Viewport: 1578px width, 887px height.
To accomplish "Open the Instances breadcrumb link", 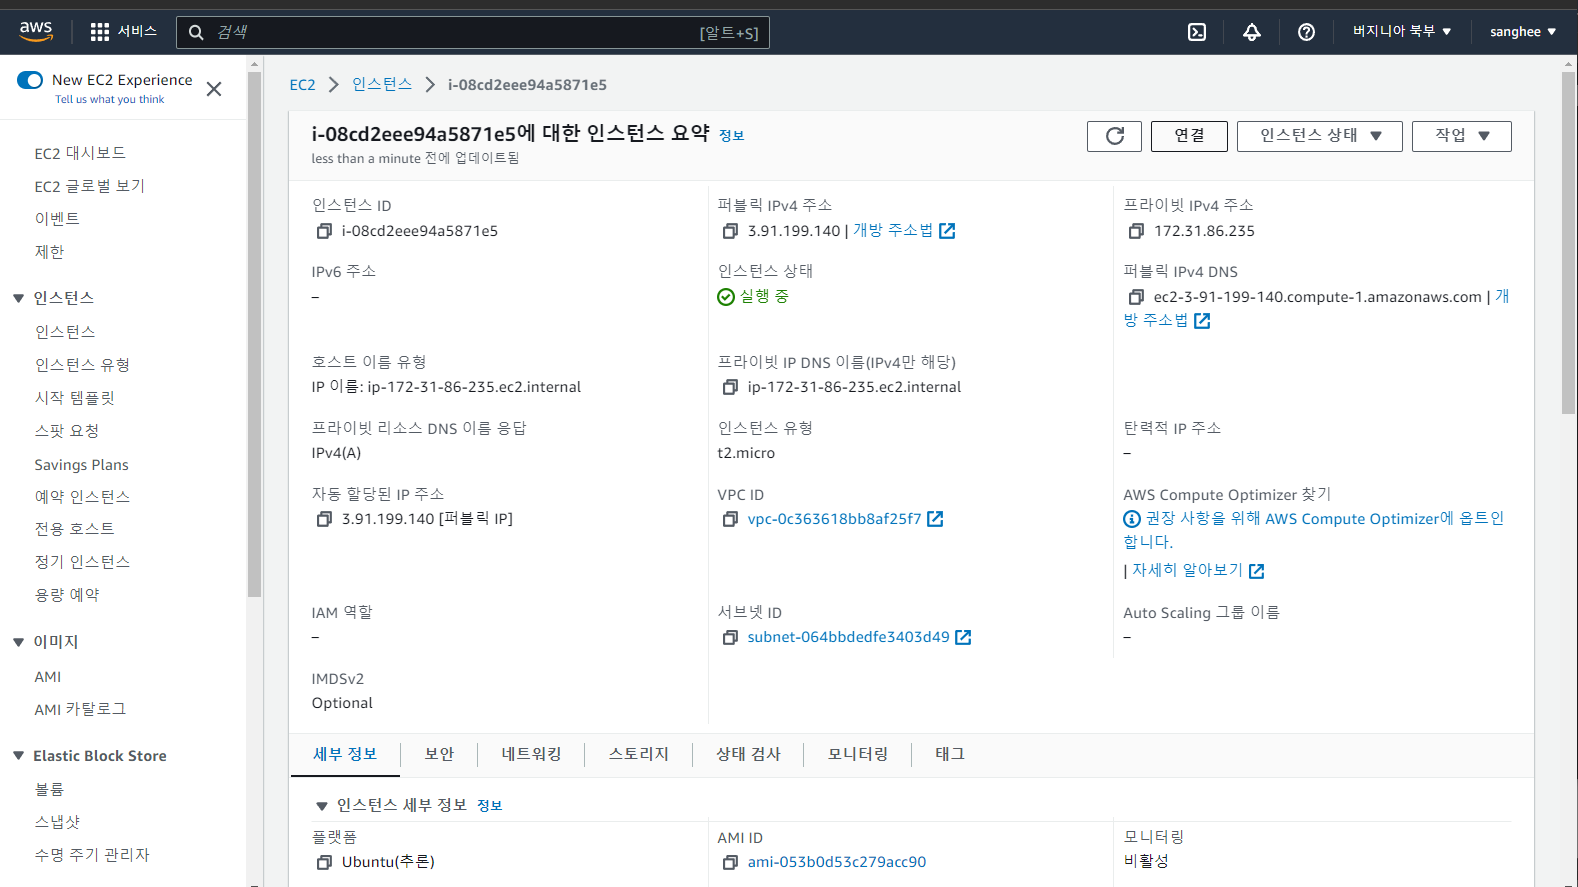I will pyautogui.click(x=382, y=85).
